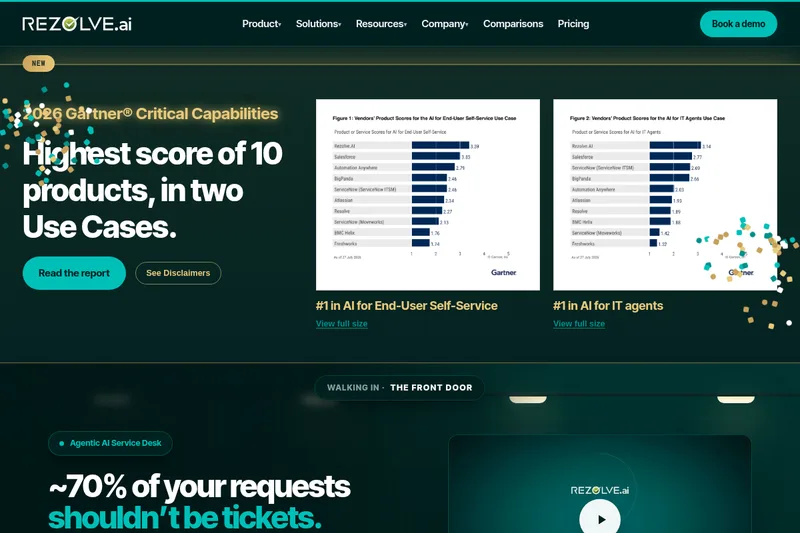The height and width of the screenshot is (533, 800).
Task: Click the 'Highest score of 10 products' headline
Action: click(152, 190)
